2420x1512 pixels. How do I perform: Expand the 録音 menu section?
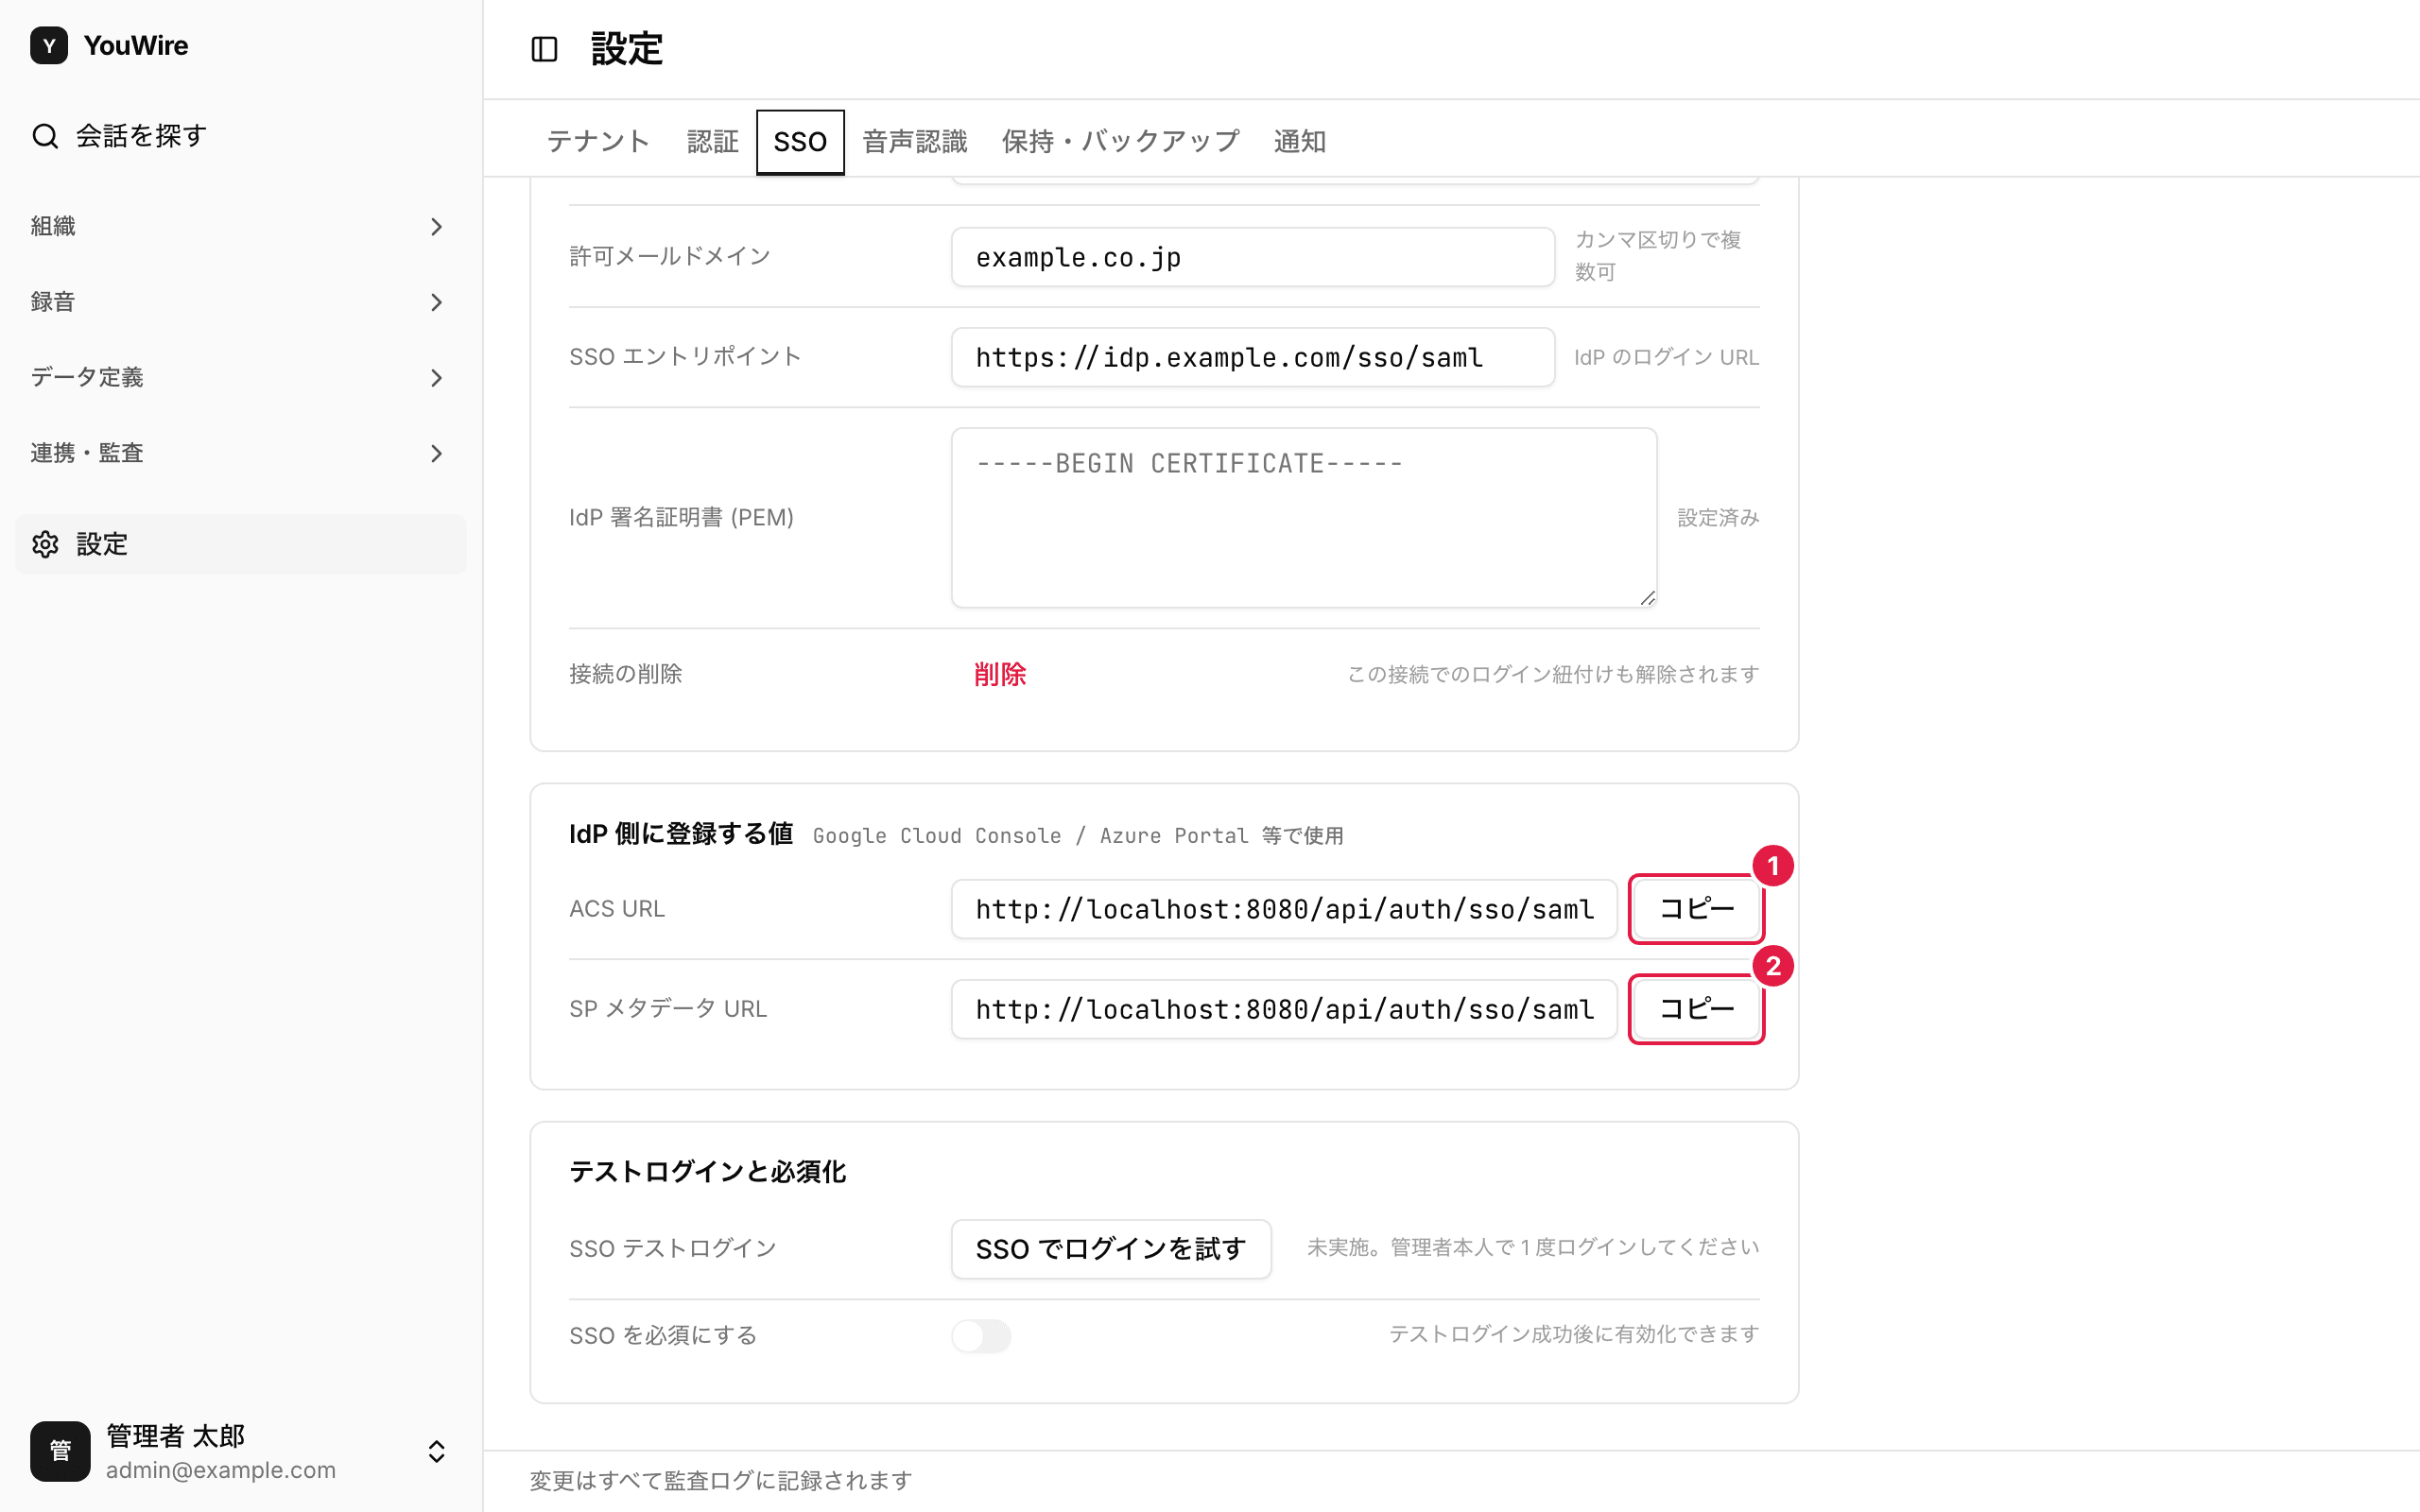pos(240,302)
